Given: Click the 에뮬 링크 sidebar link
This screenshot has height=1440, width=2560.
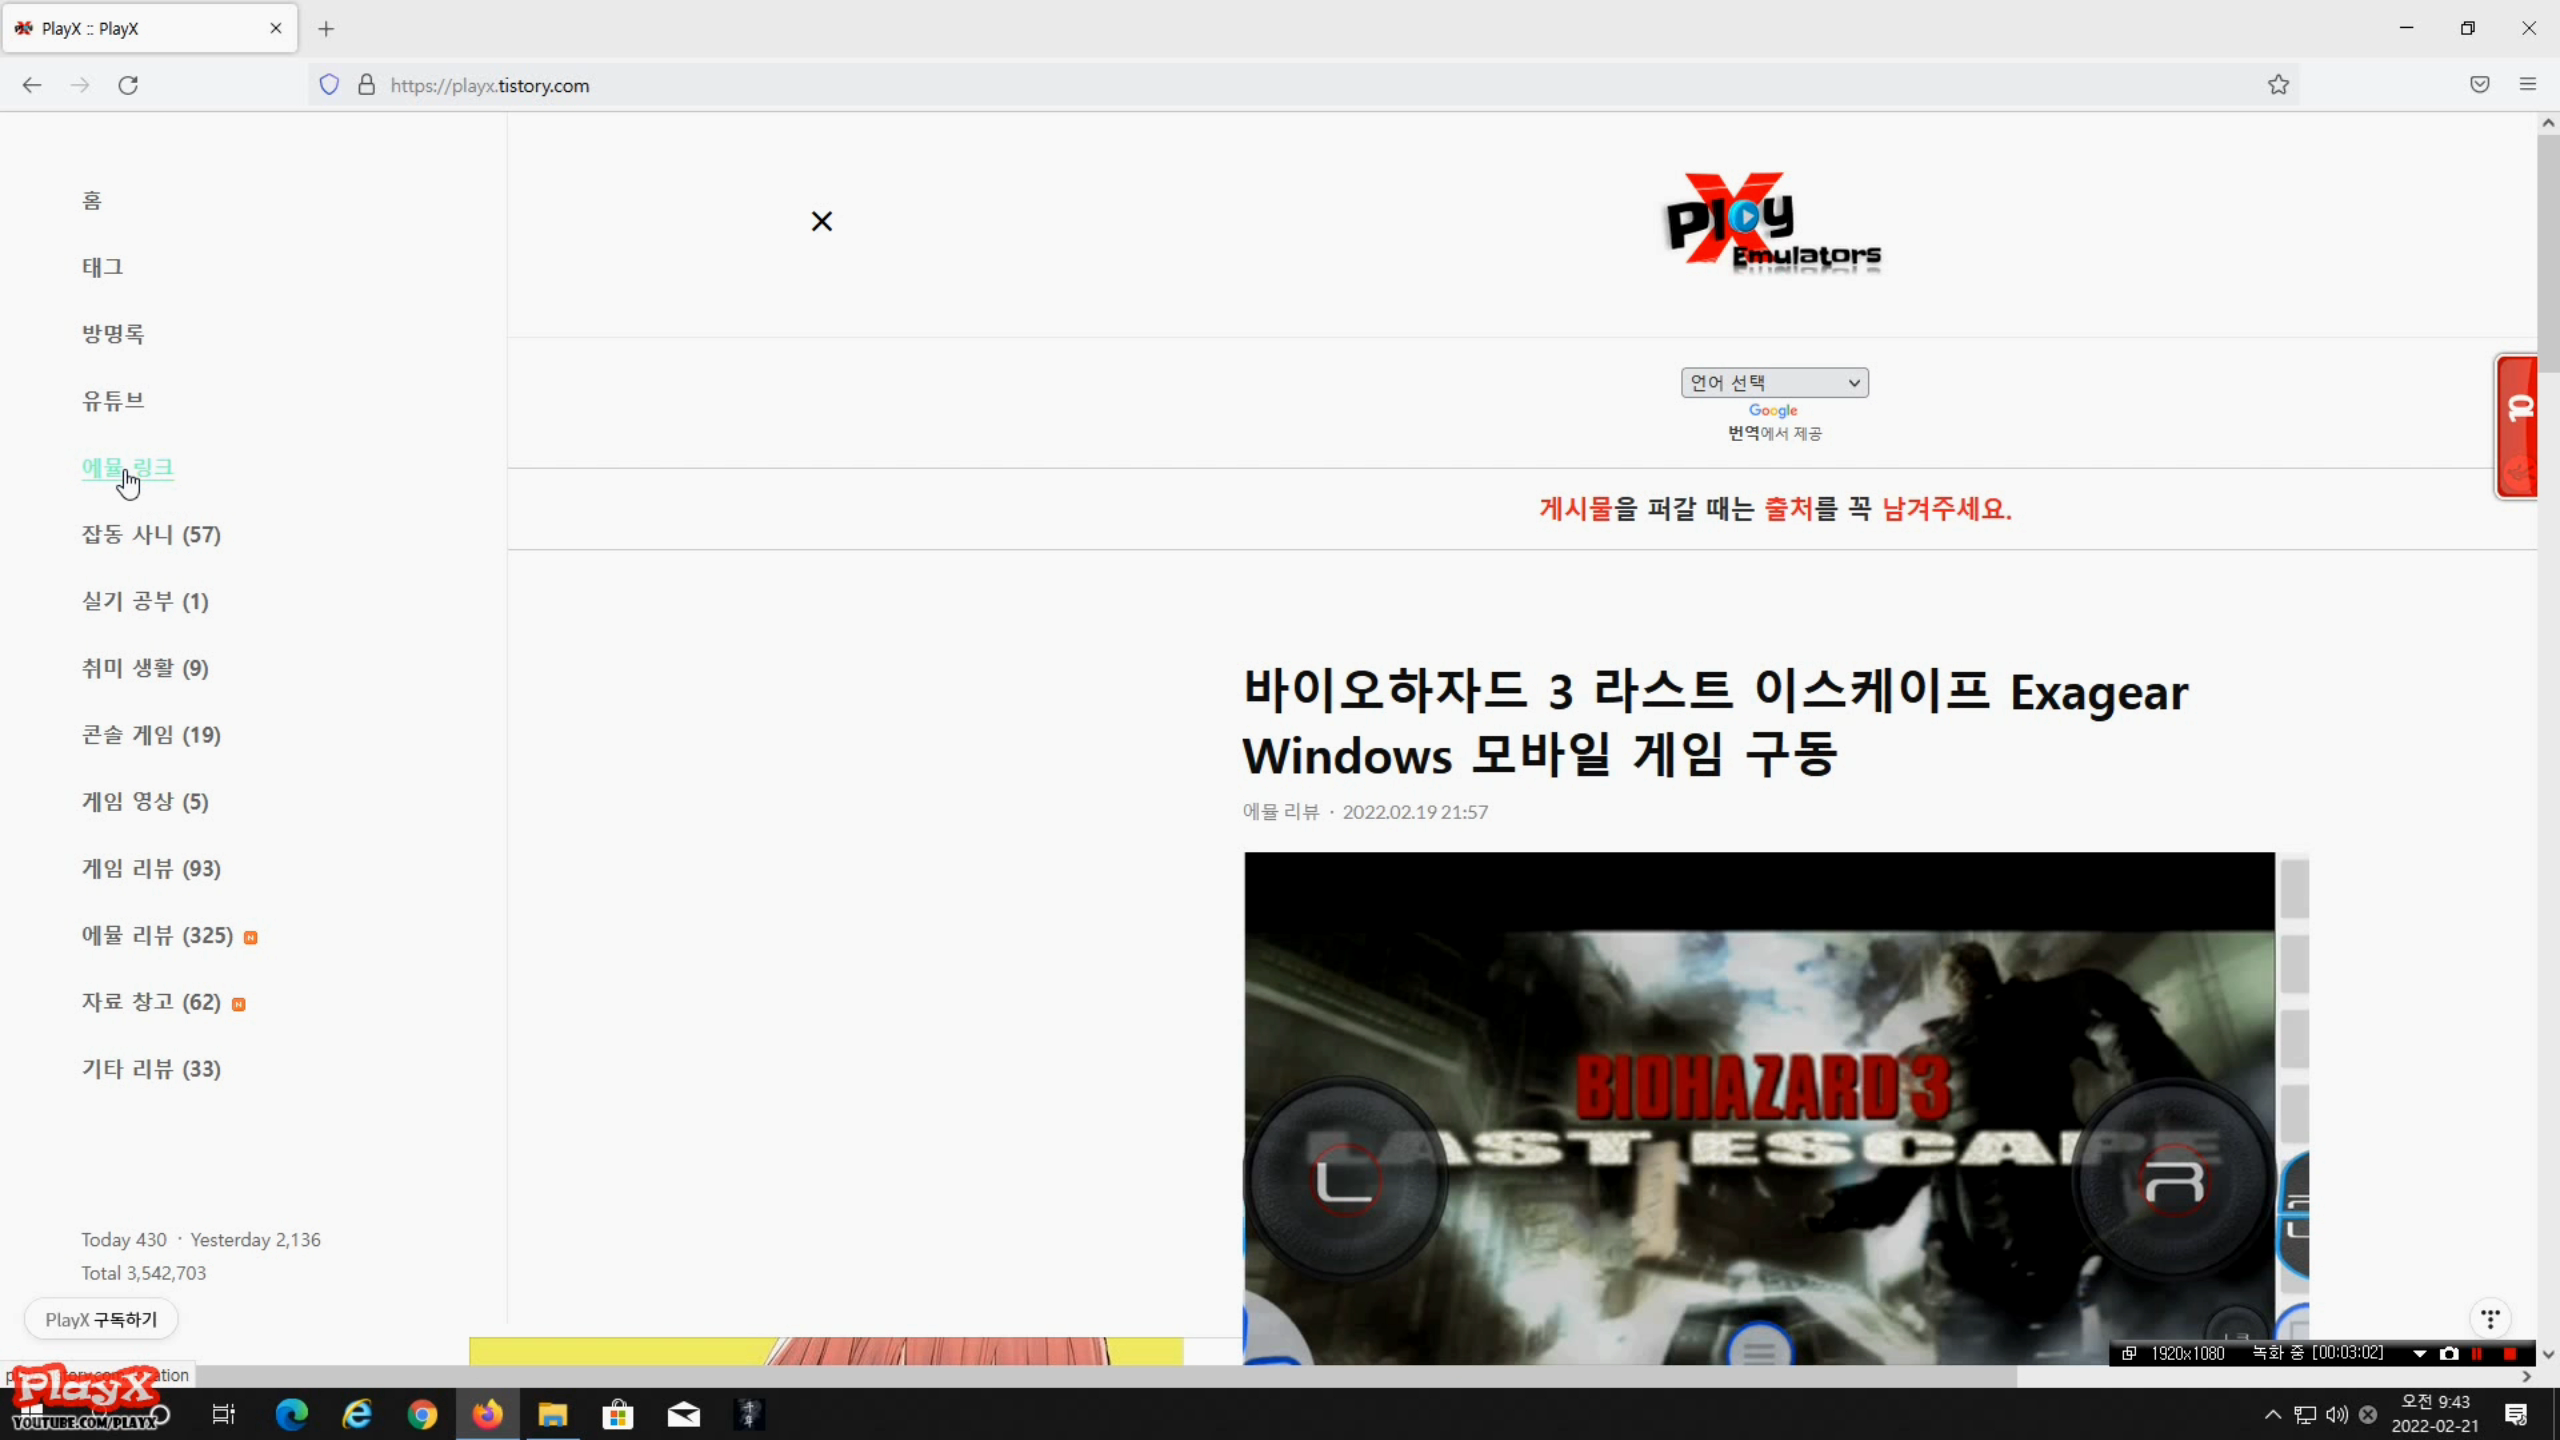Looking at the screenshot, I should click(x=127, y=468).
